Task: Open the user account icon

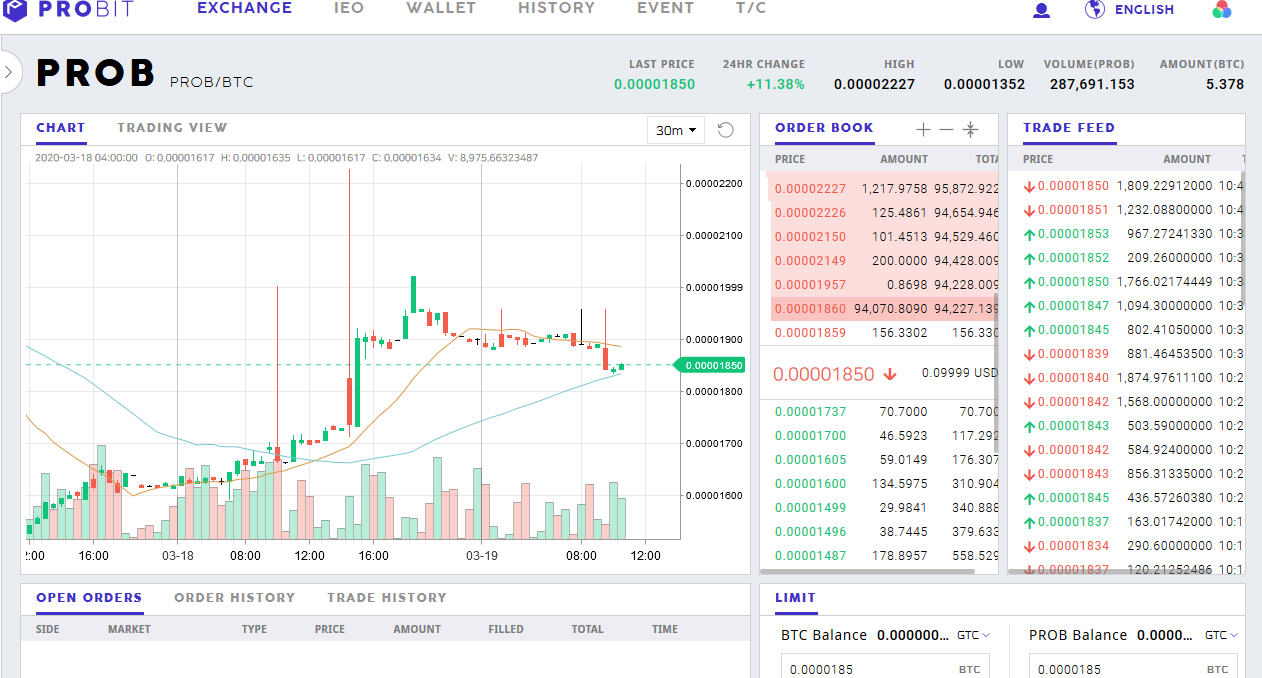Action: click(x=1041, y=10)
